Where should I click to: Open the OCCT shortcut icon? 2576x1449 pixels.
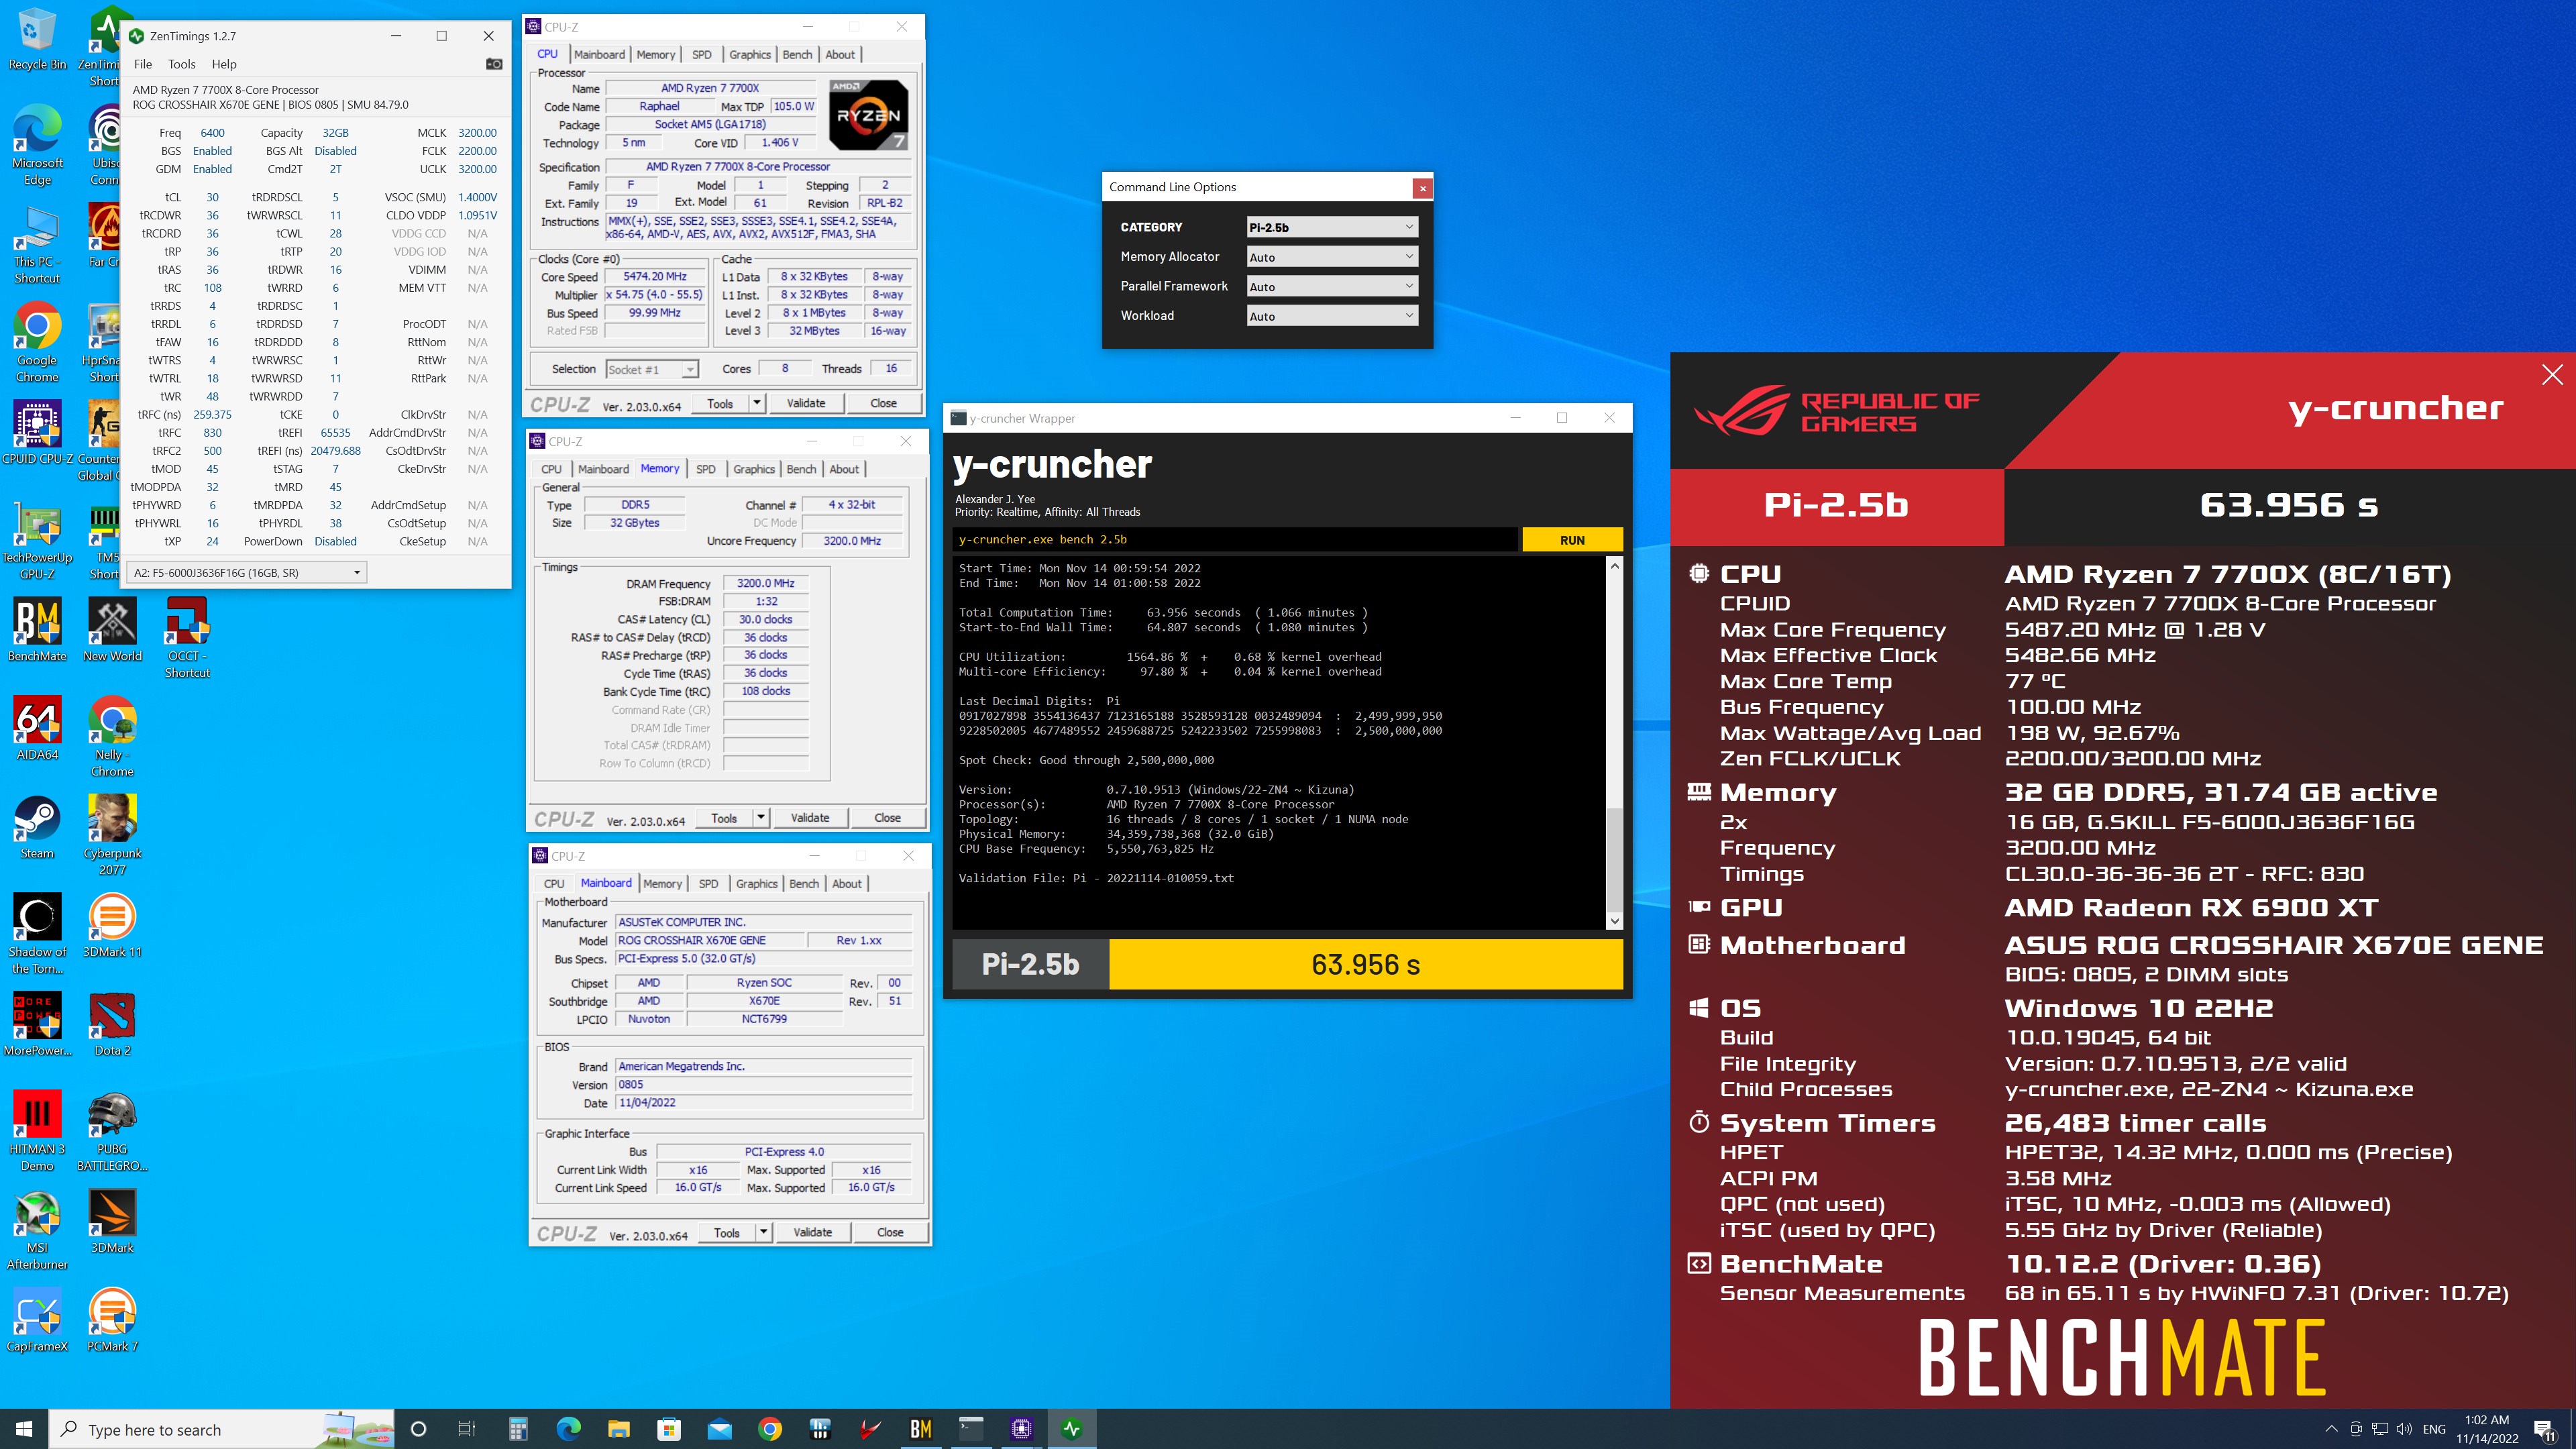187,638
